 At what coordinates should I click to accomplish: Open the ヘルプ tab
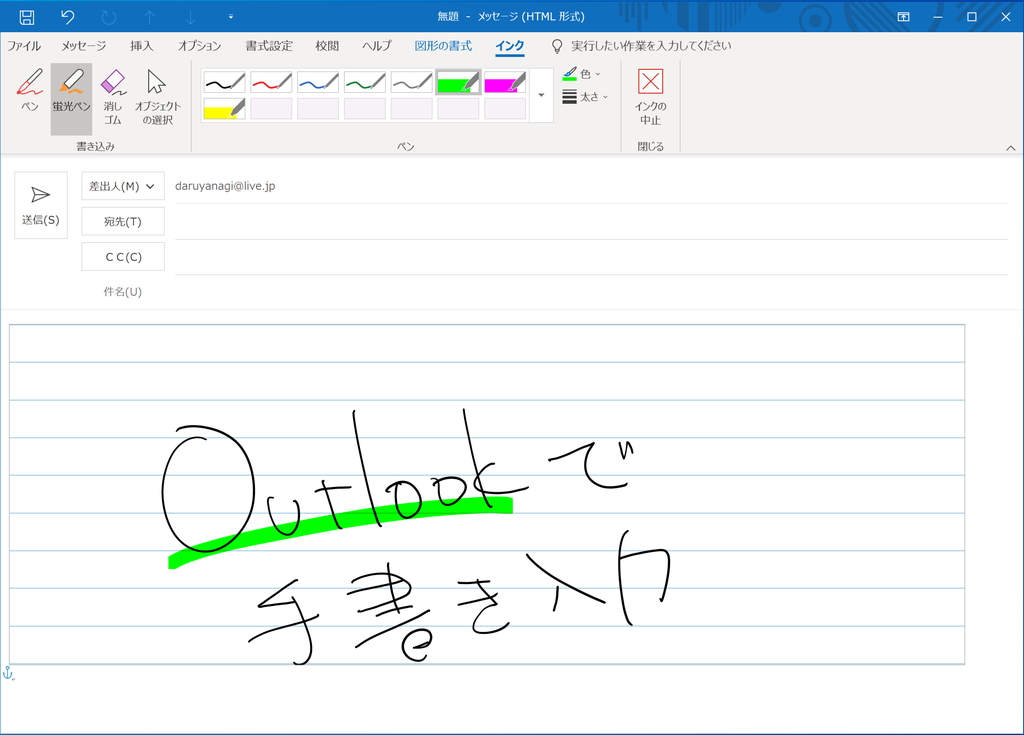click(377, 46)
